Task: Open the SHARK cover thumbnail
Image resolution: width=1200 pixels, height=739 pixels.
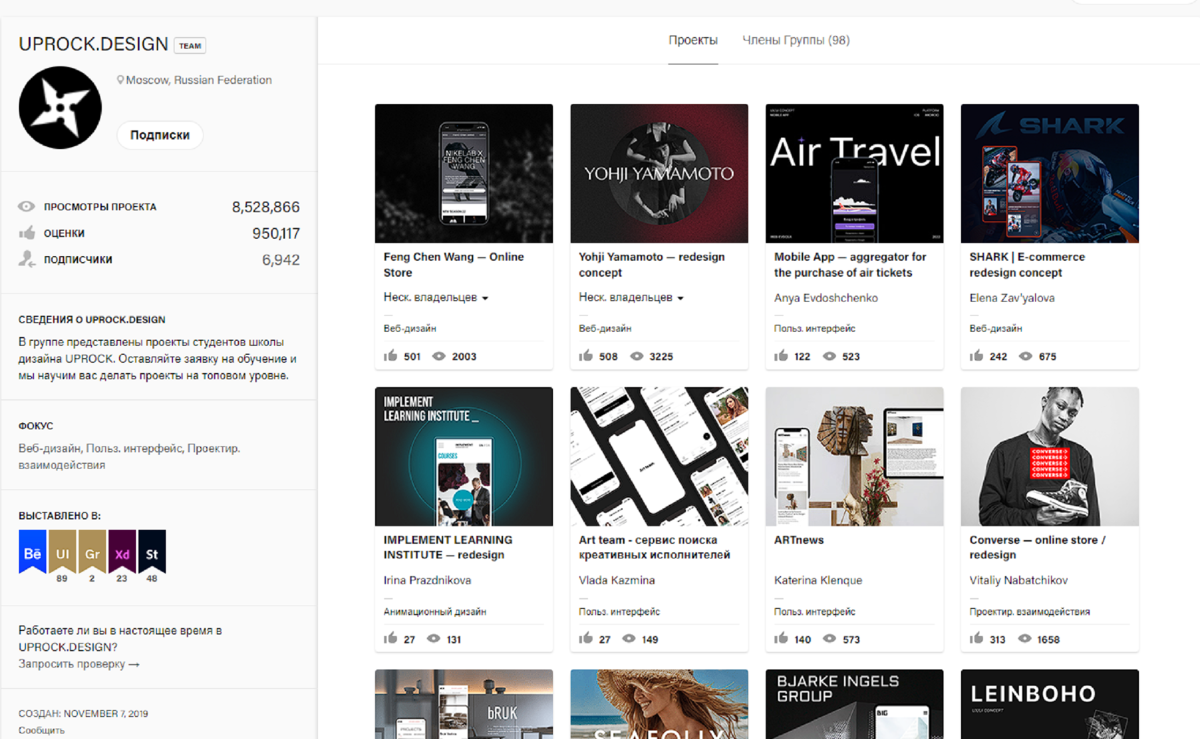Action: (x=1050, y=173)
